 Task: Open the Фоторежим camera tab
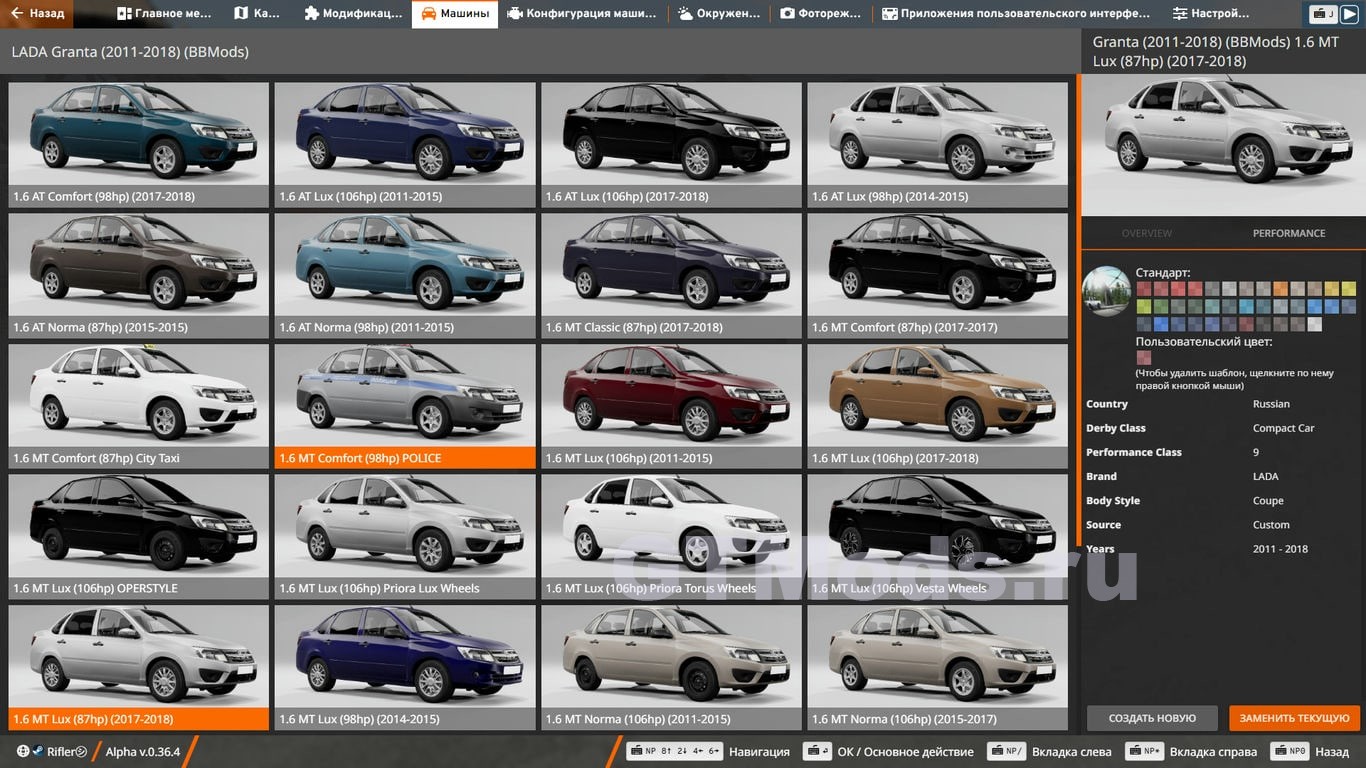(820, 14)
